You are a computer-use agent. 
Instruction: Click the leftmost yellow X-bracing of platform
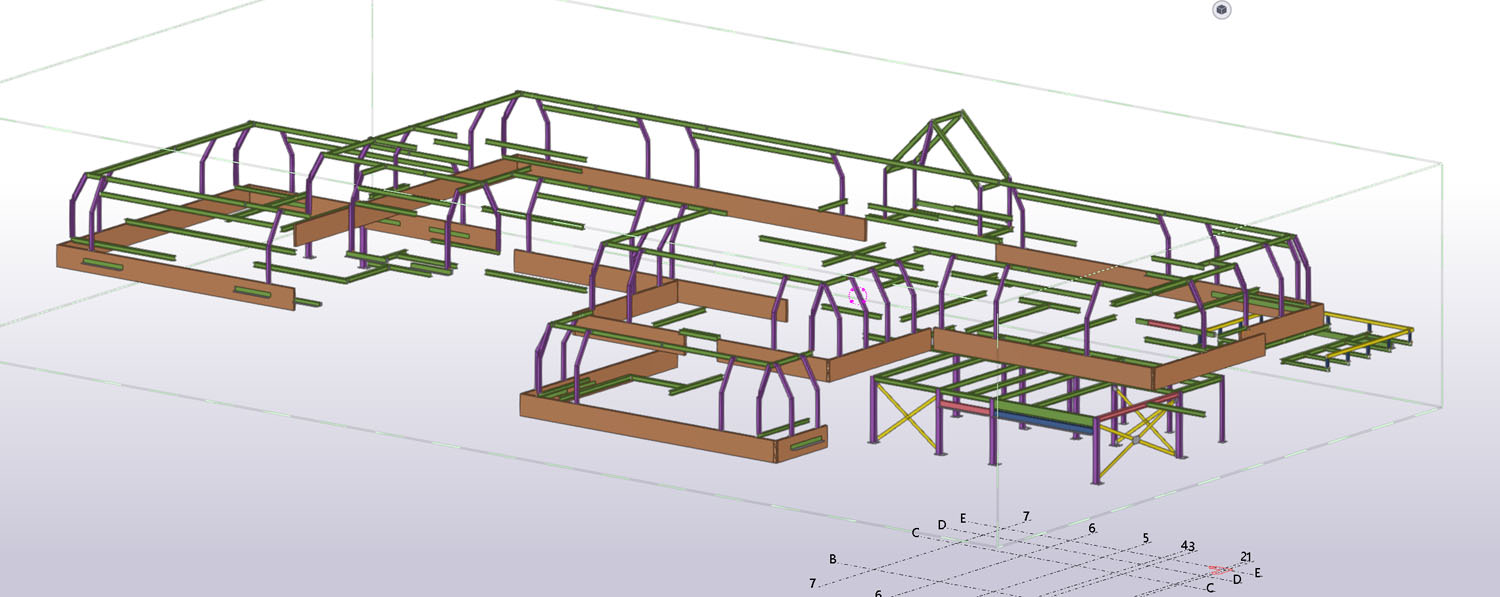[x=905, y=417]
